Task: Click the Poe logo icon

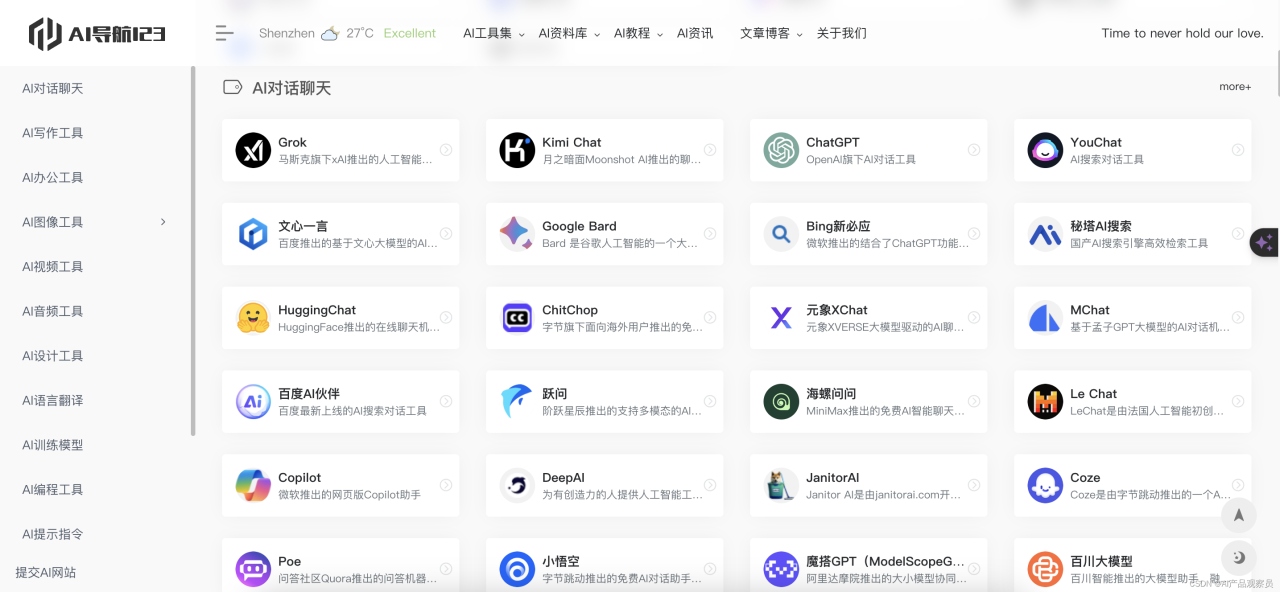Action: [x=253, y=570]
